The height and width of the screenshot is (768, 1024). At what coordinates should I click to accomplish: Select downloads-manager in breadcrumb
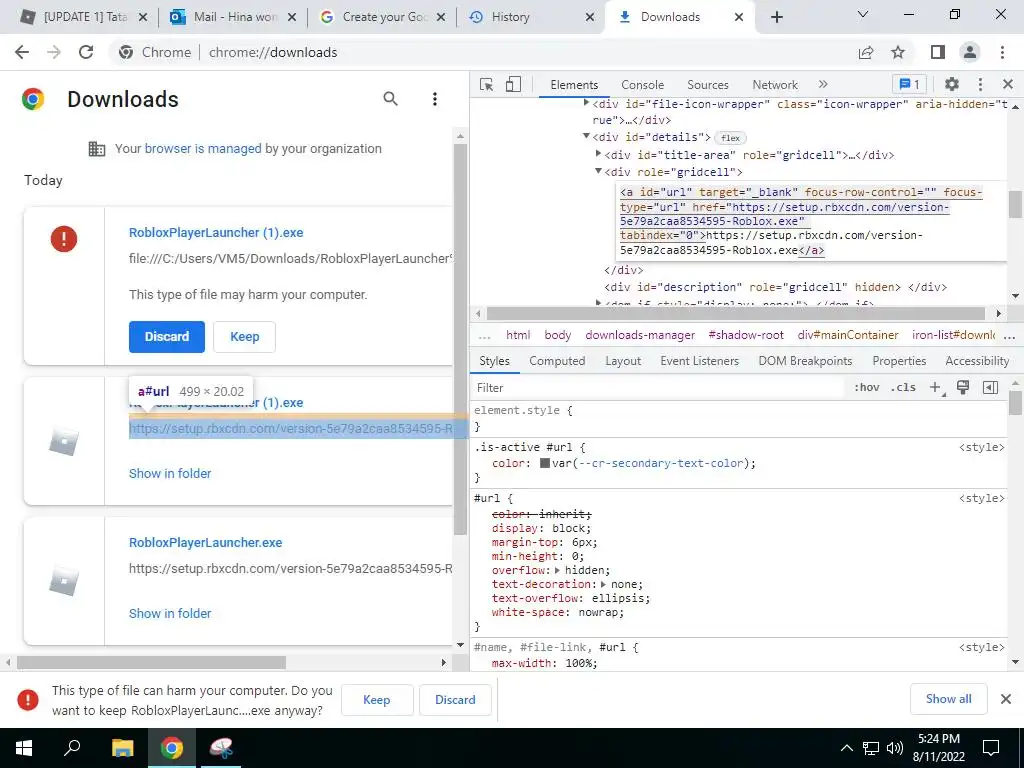coord(640,335)
